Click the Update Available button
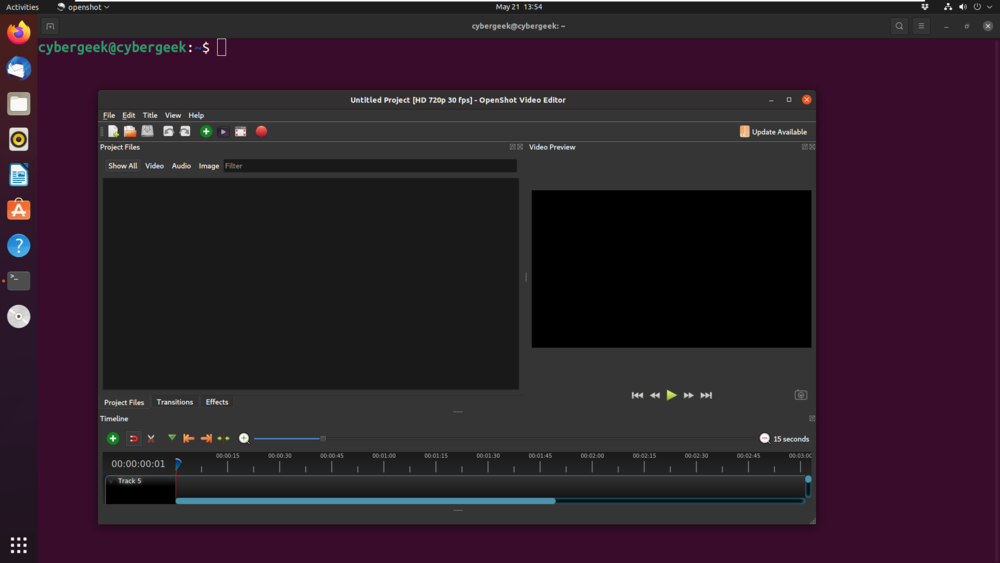The image size is (1000, 563). [x=773, y=132]
